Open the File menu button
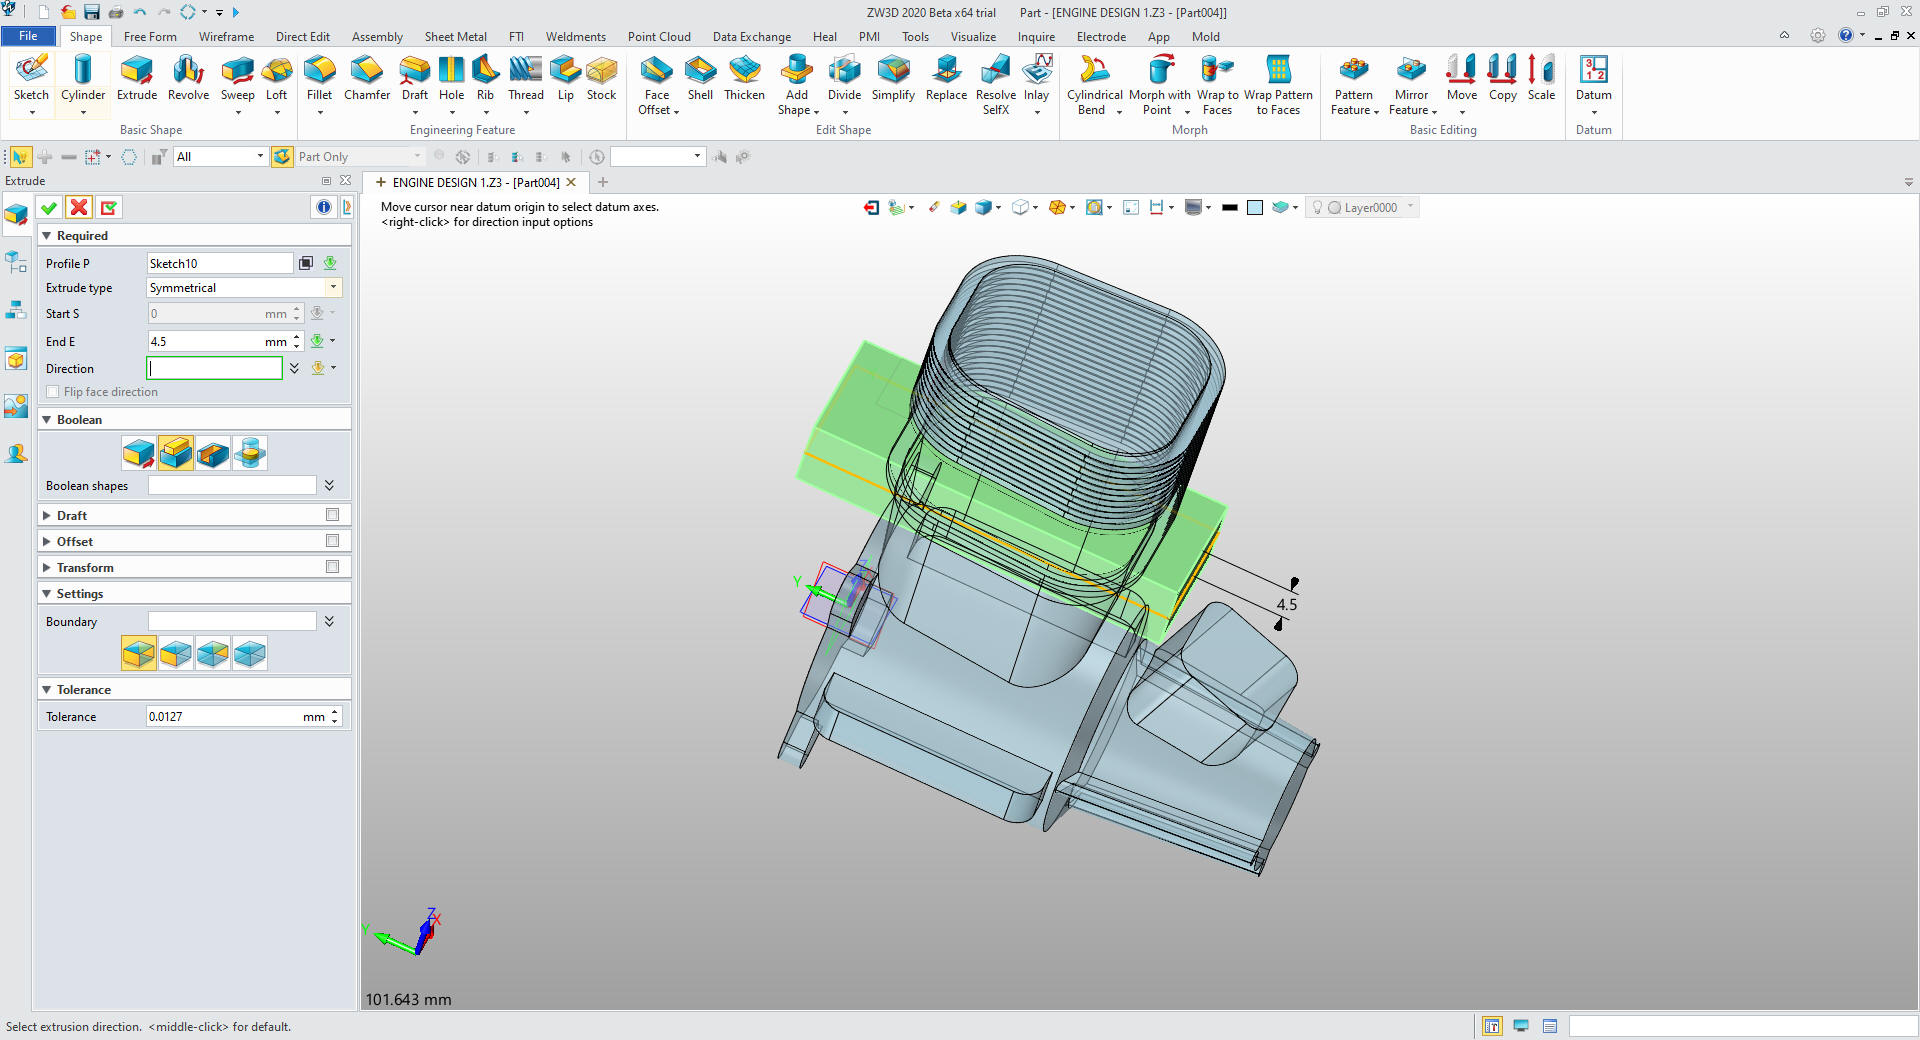 point(28,36)
